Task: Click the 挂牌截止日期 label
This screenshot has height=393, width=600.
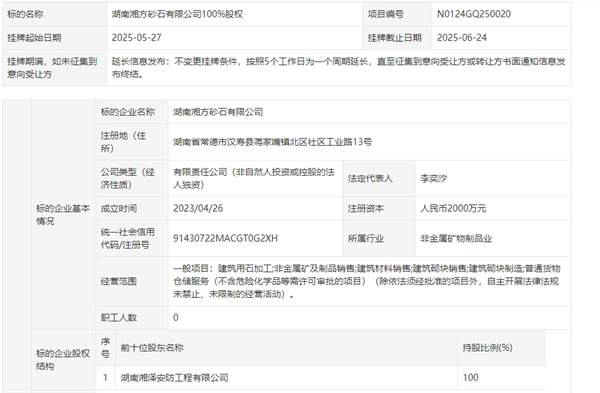Action: click(x=395, y=38)
